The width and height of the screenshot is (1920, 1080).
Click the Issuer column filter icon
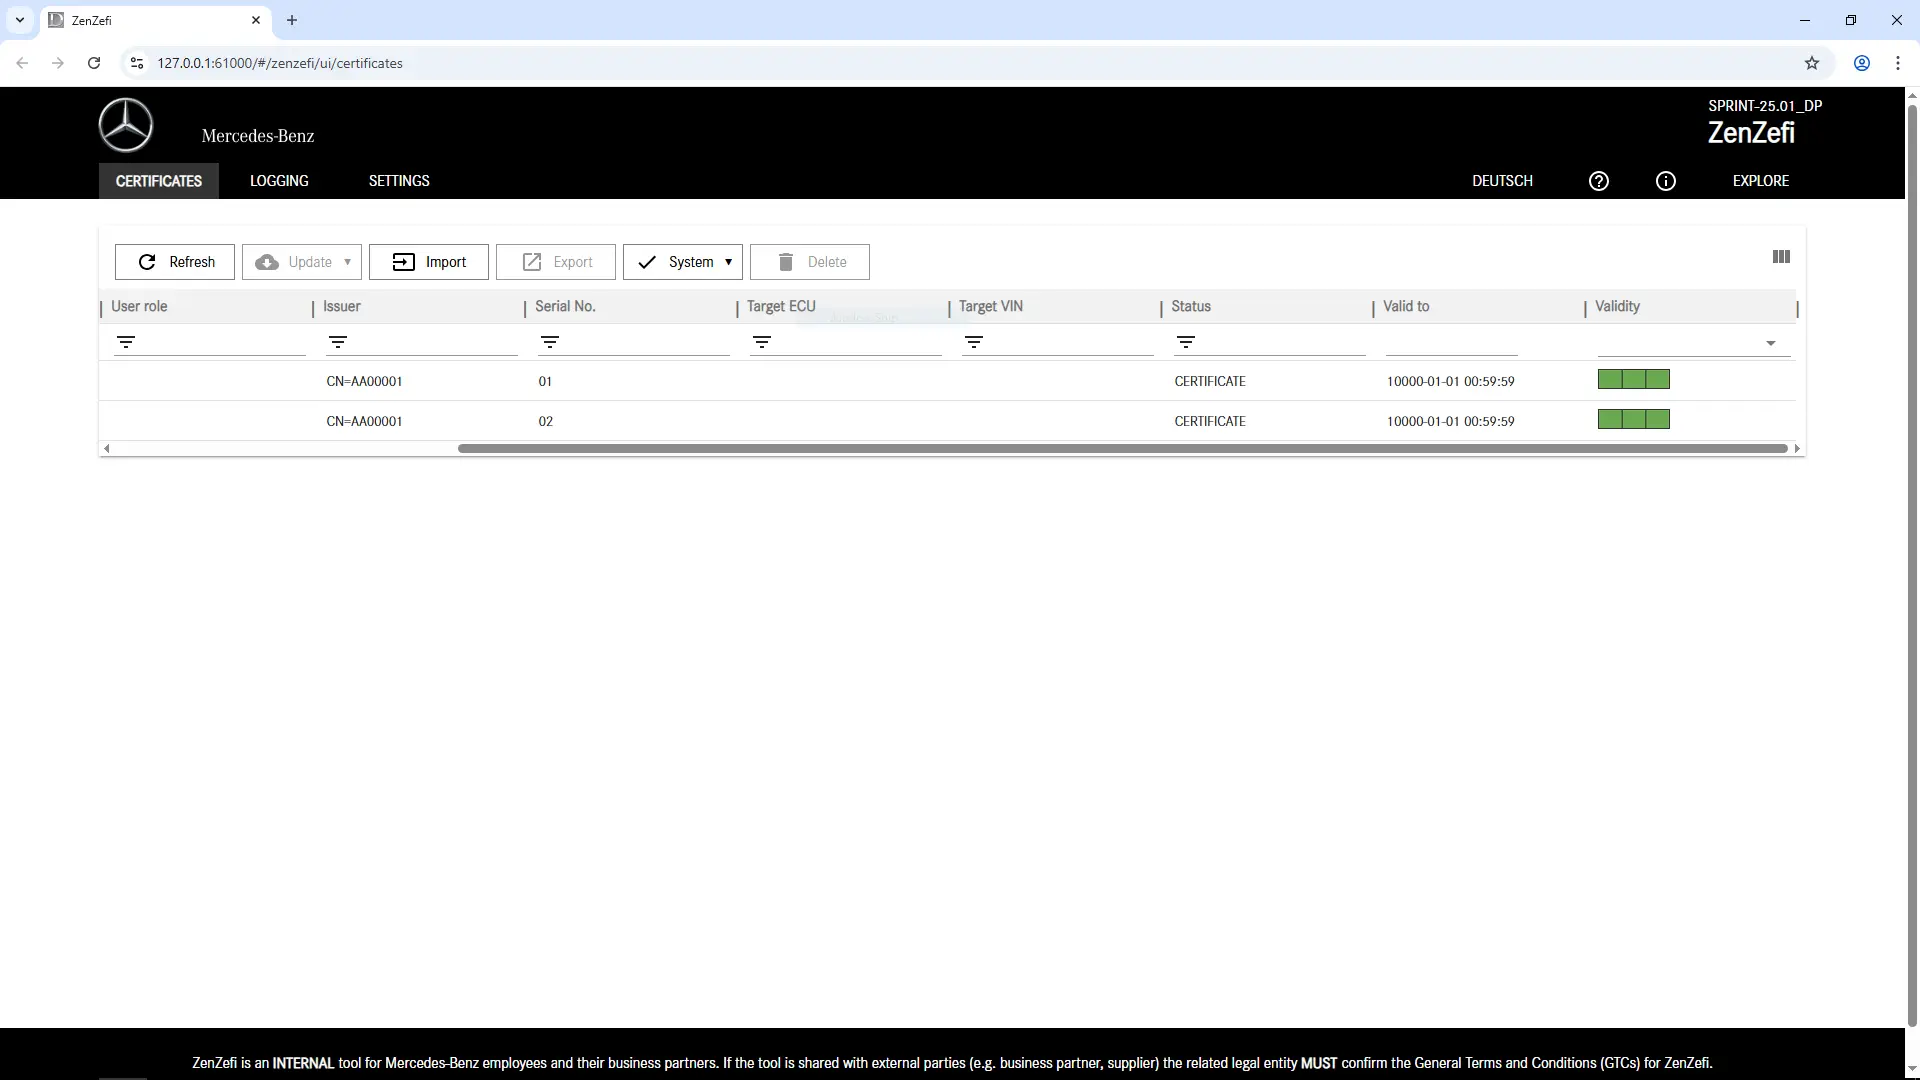[x=338, y=342]
